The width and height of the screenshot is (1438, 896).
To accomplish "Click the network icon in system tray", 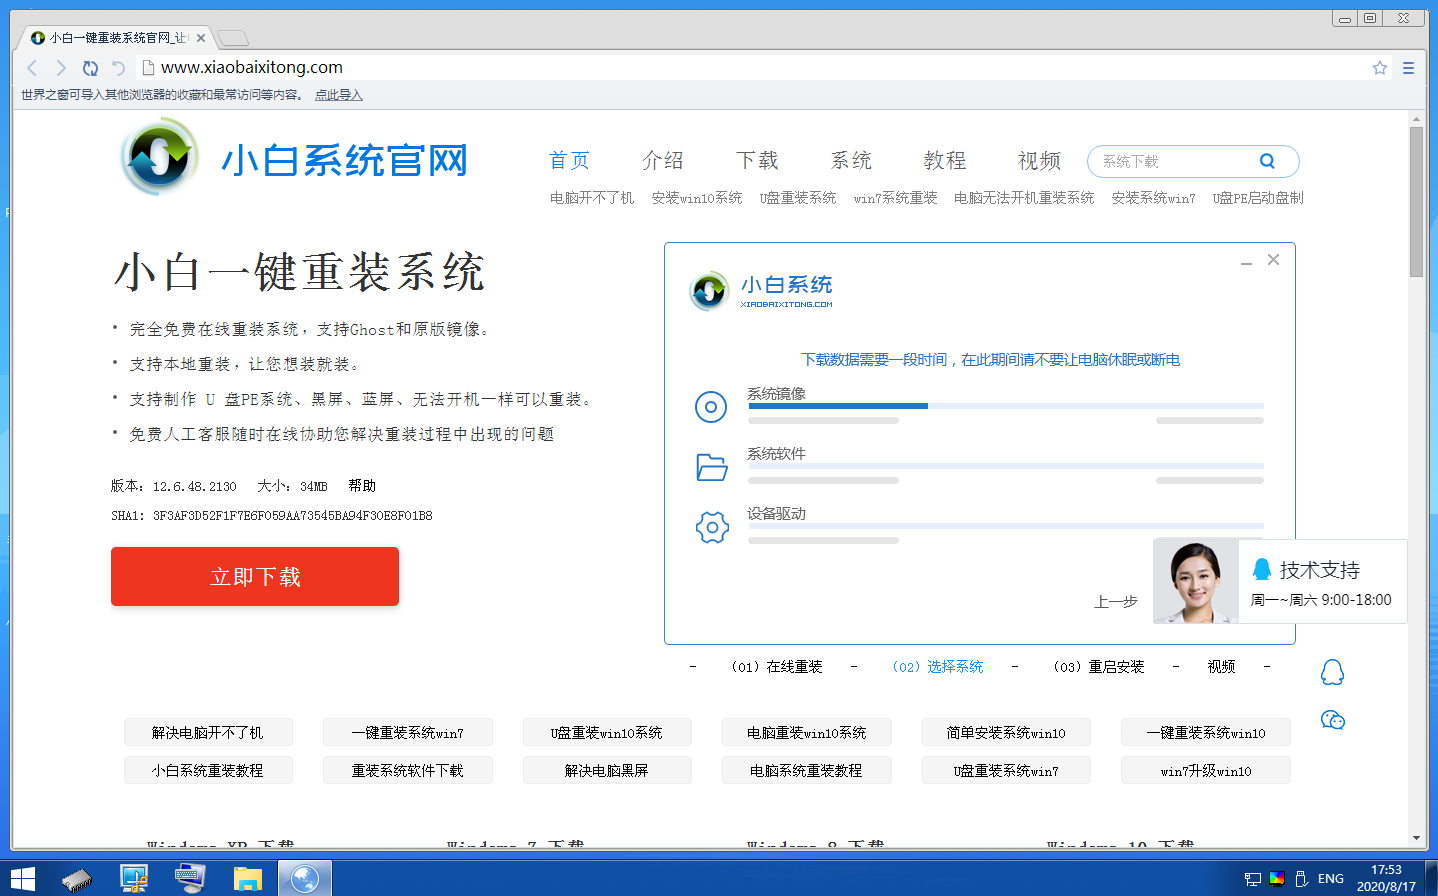I will (1251, 877).
